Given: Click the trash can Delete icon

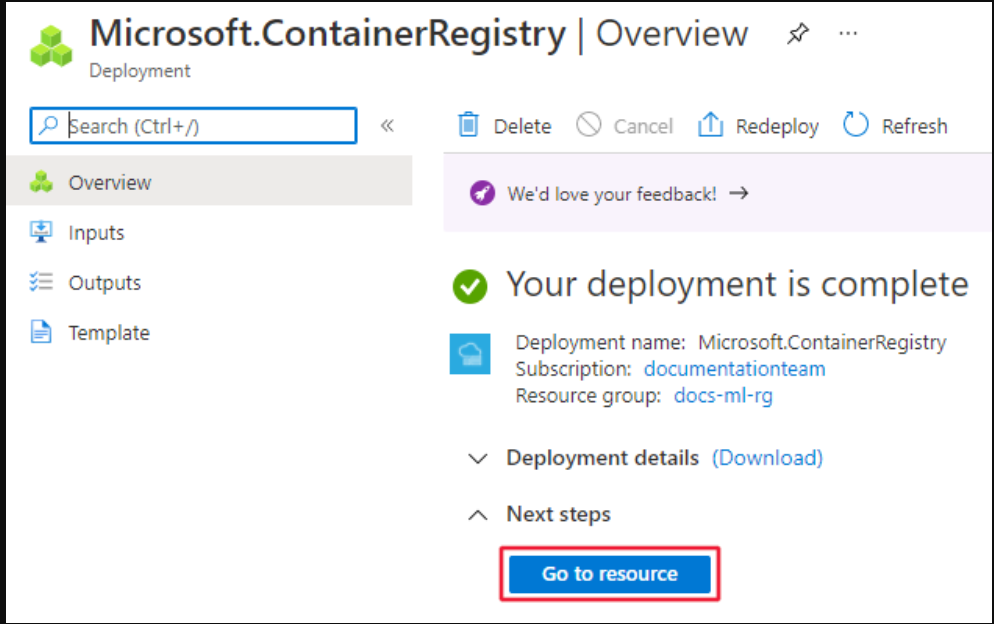Looking at the screenshot, I should pos(468,125).
